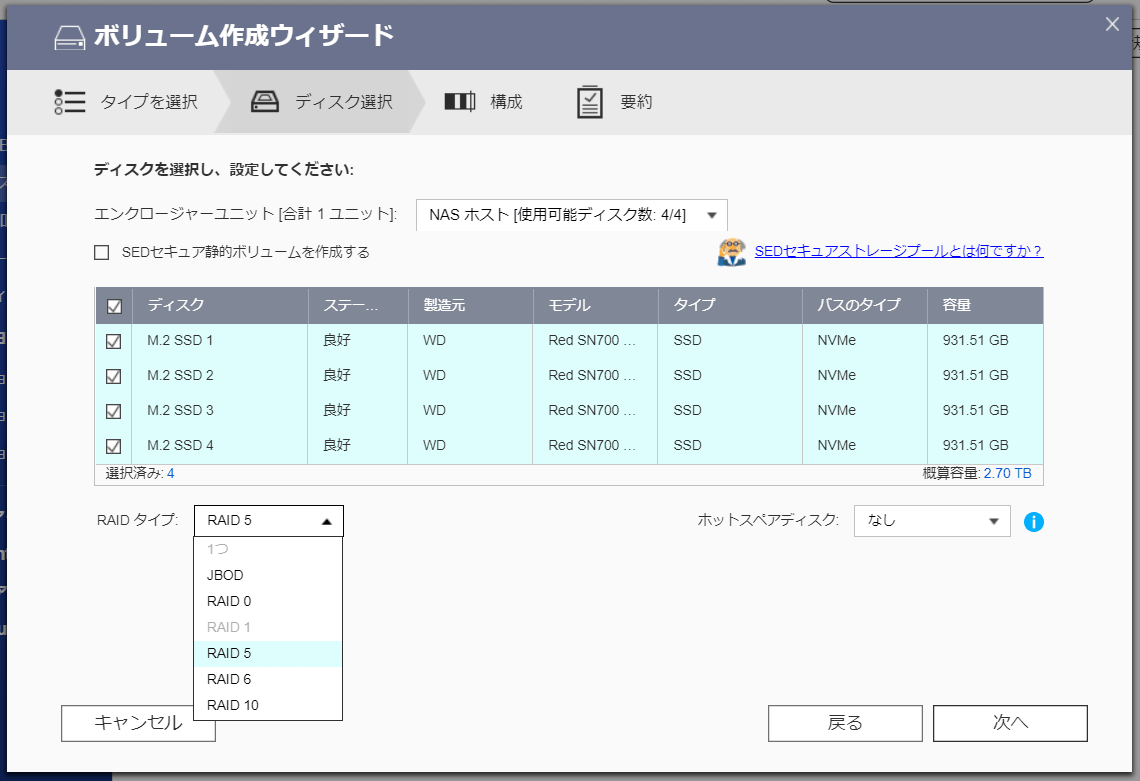Close the volume creation wizard
Screen dimensions: 1140x781
1112,25
